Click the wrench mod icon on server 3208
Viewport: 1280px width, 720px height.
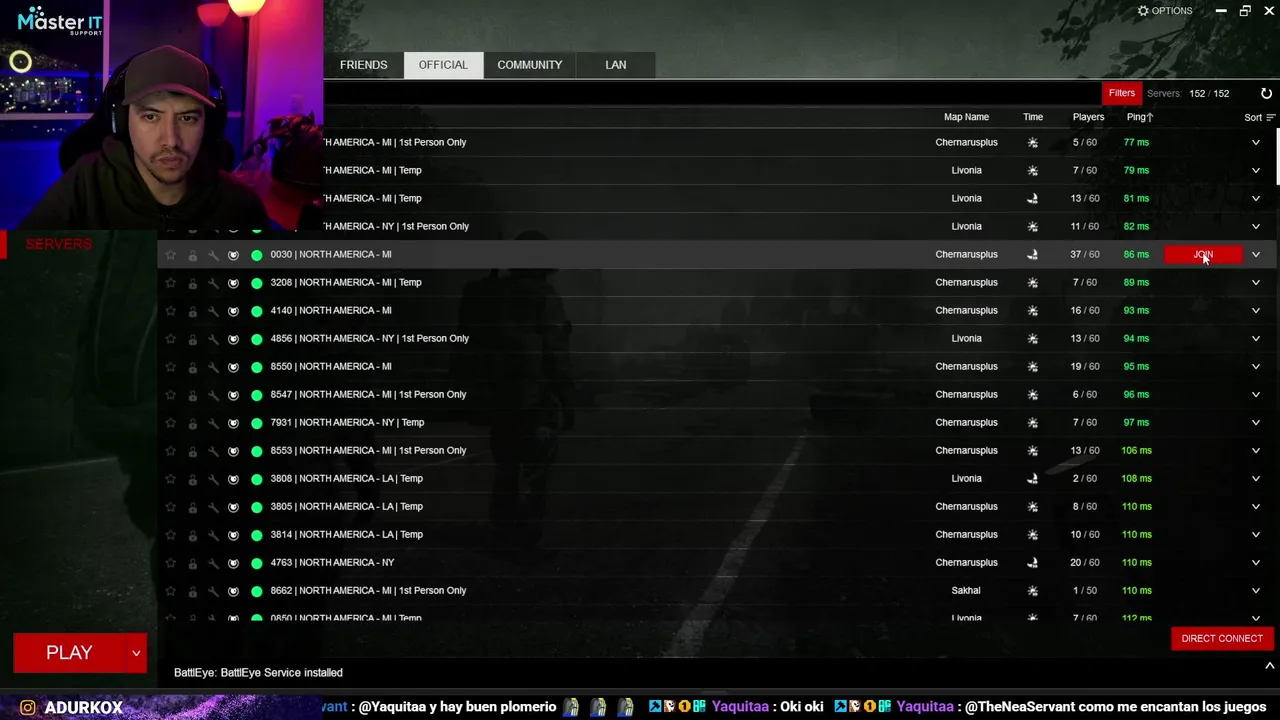tap(213, 283)
